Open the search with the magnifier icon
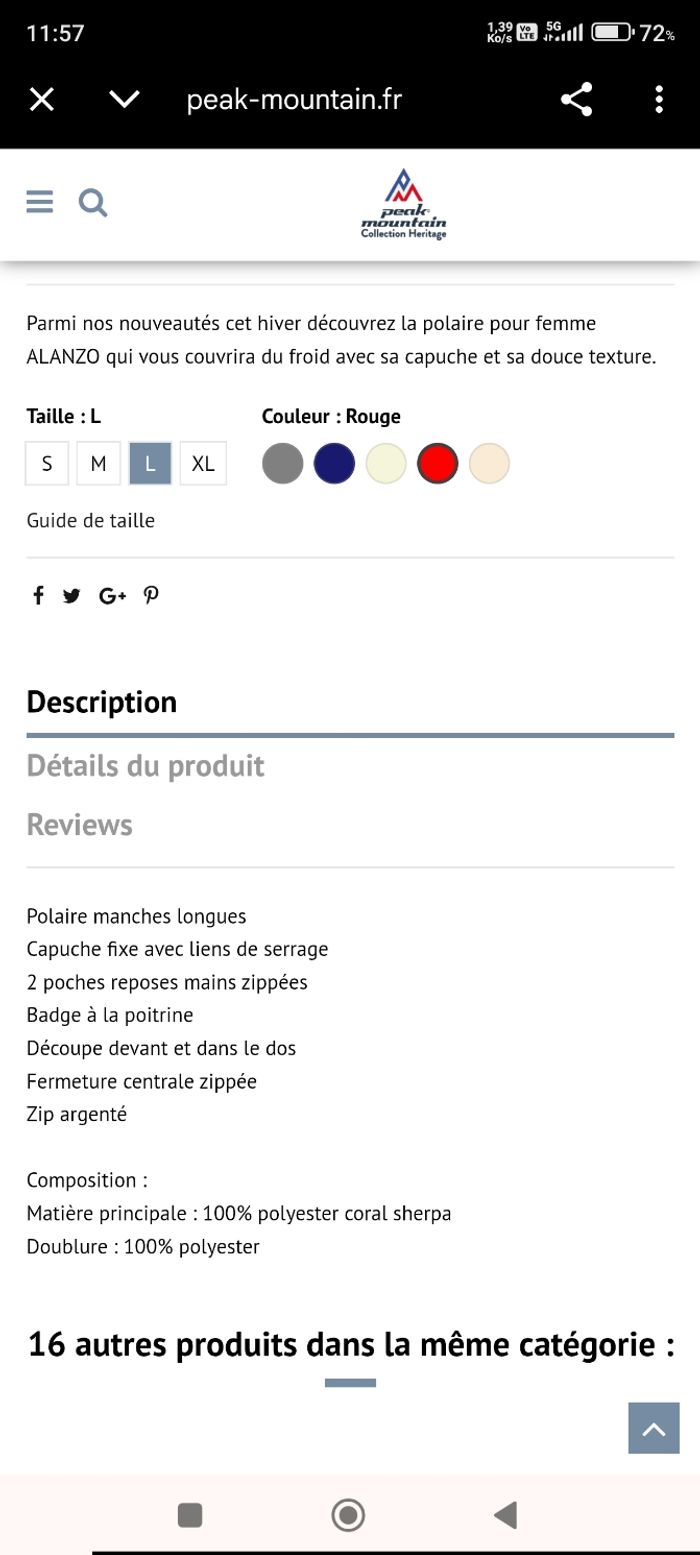Viewport: 700px width, 1555px height. click(92, 201)
